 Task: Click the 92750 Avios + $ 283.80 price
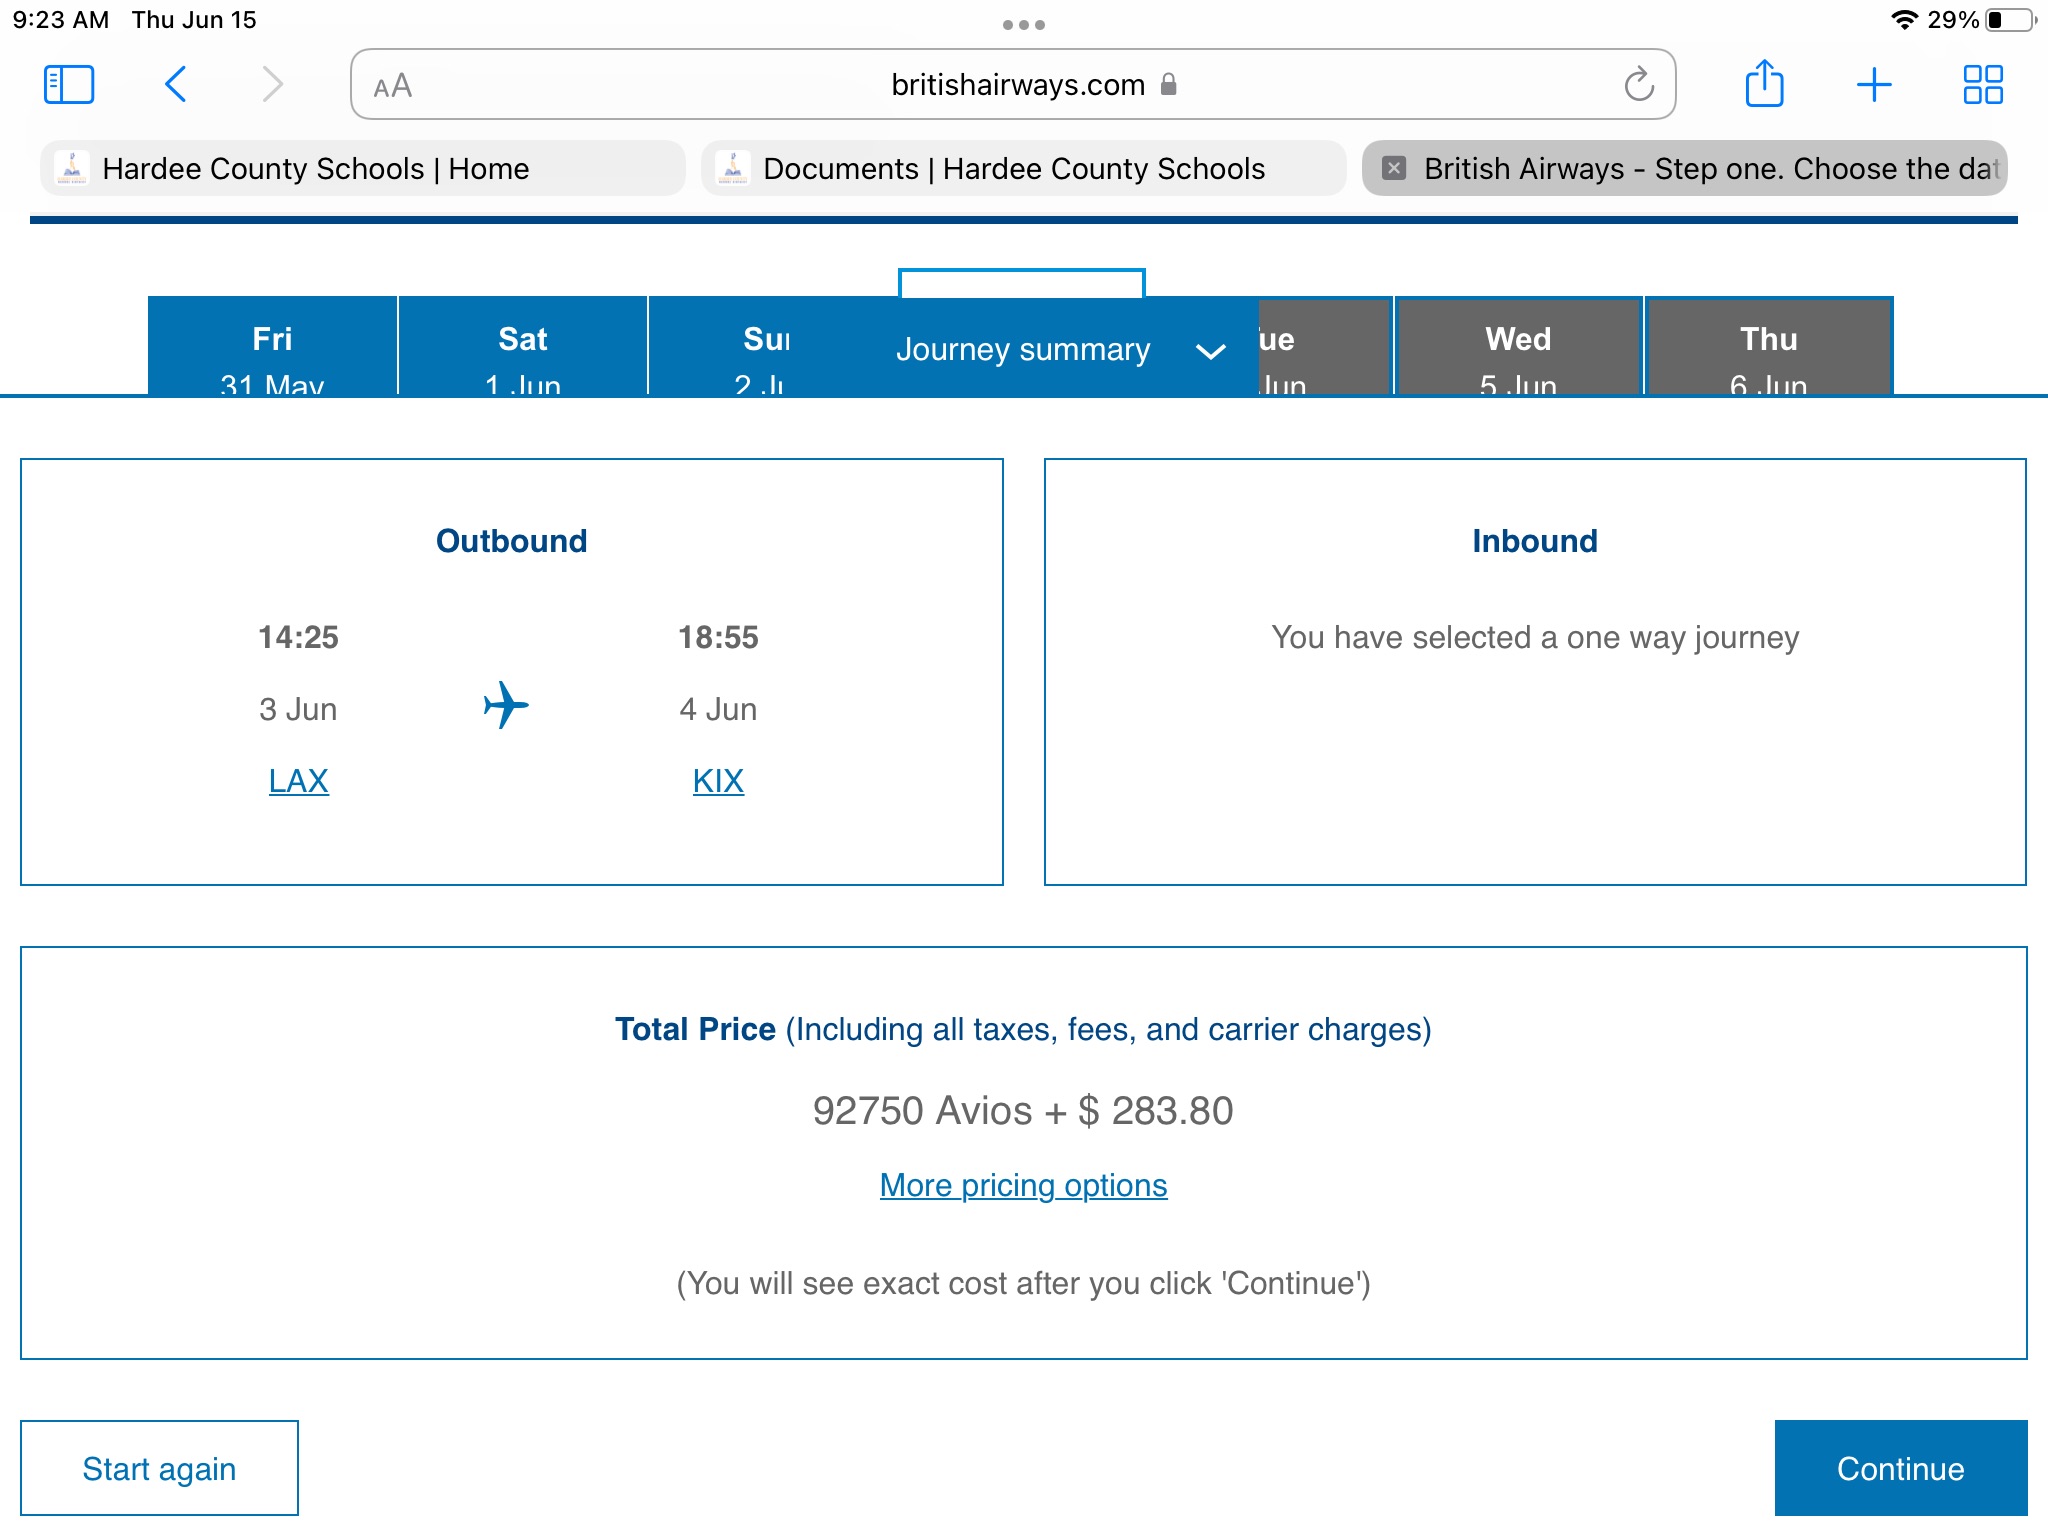point(1023,1111)
